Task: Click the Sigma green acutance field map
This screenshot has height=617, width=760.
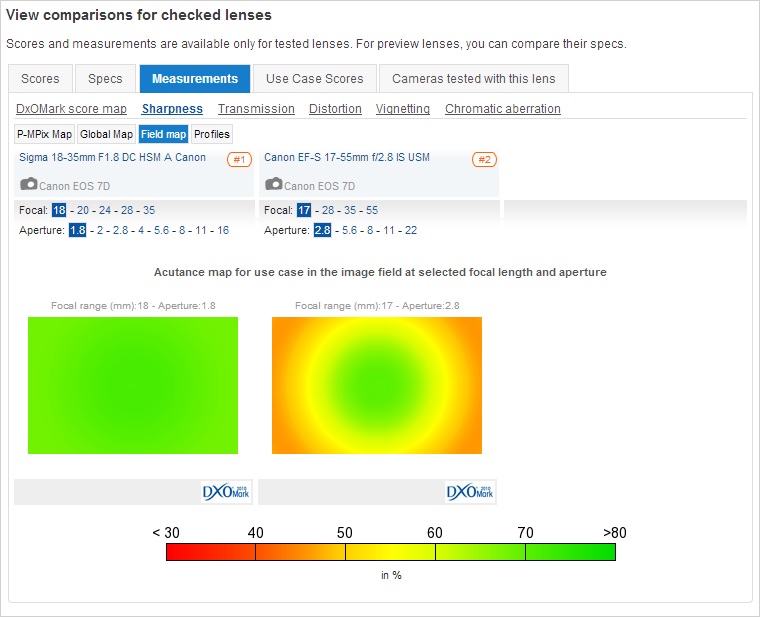Action: point(133,385)
